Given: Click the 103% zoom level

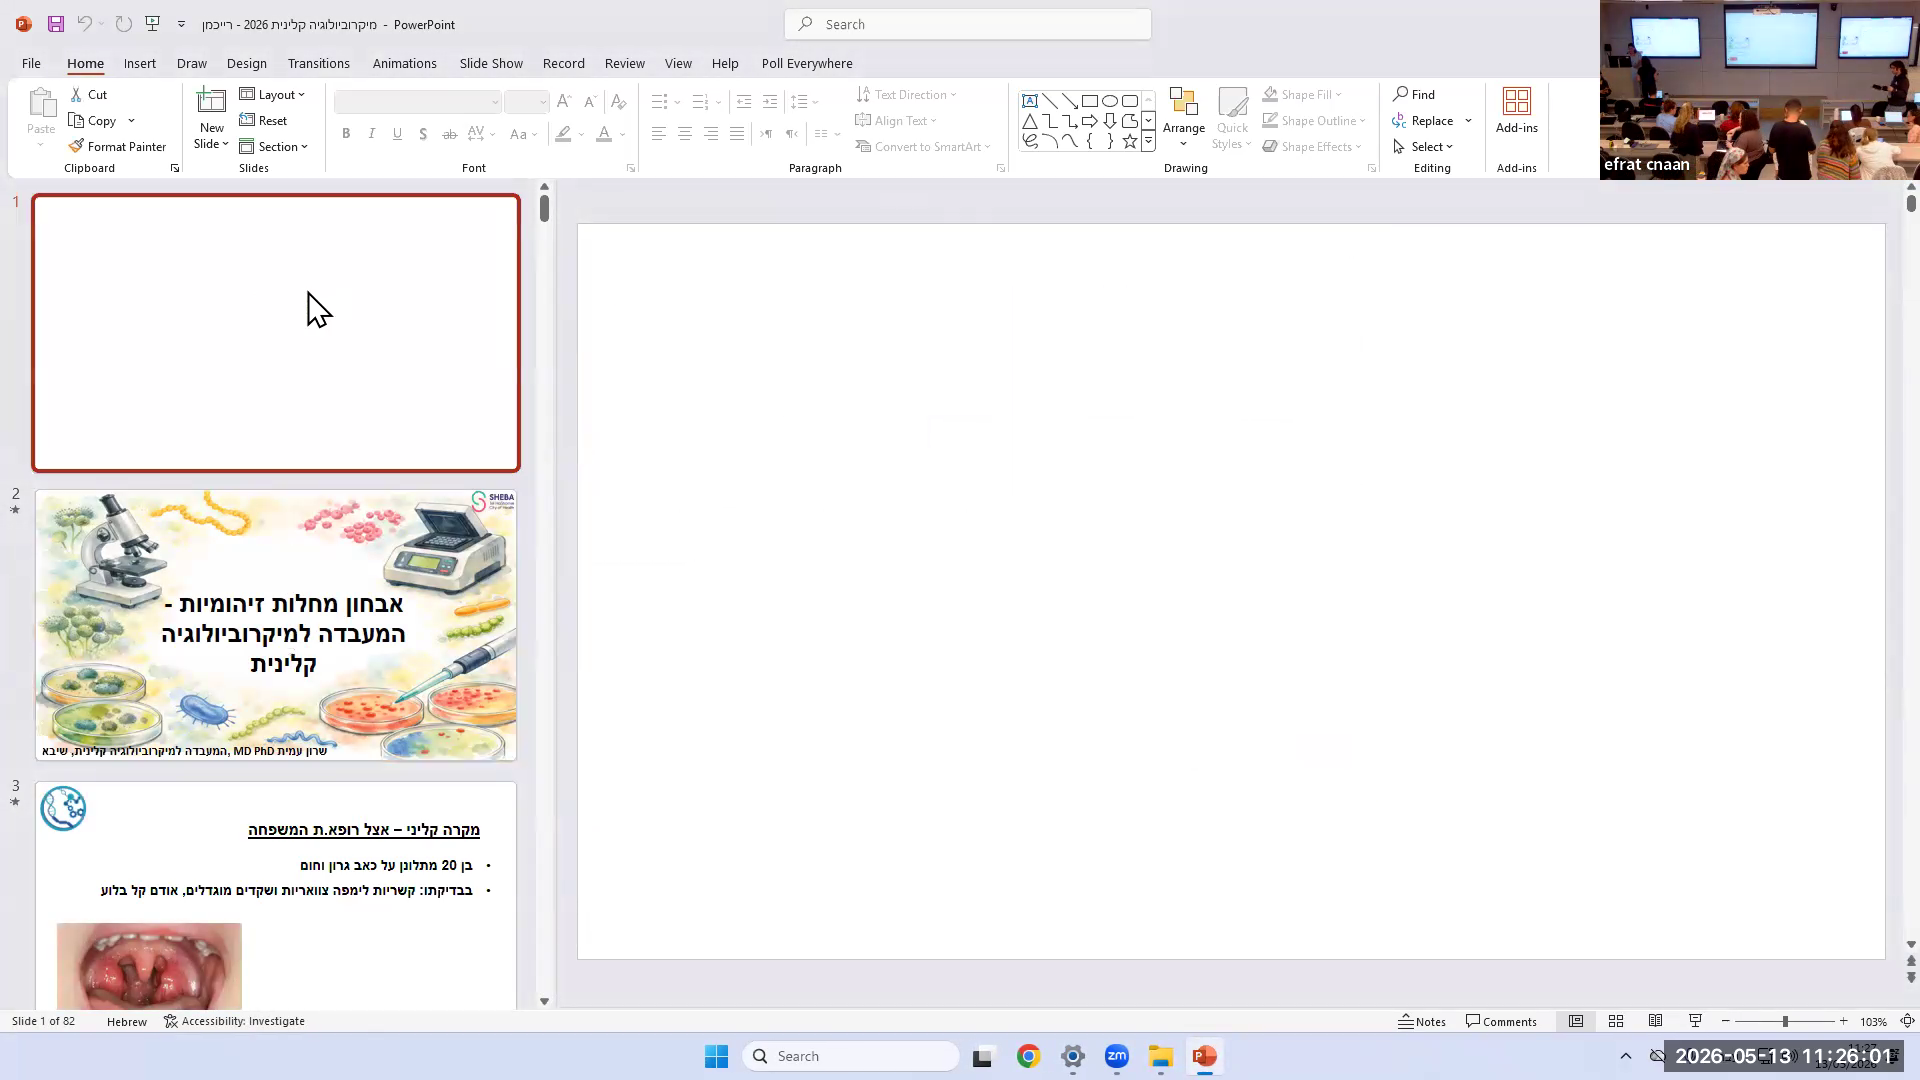Looking at the screenshot, I should [x=1873, y=1021].
